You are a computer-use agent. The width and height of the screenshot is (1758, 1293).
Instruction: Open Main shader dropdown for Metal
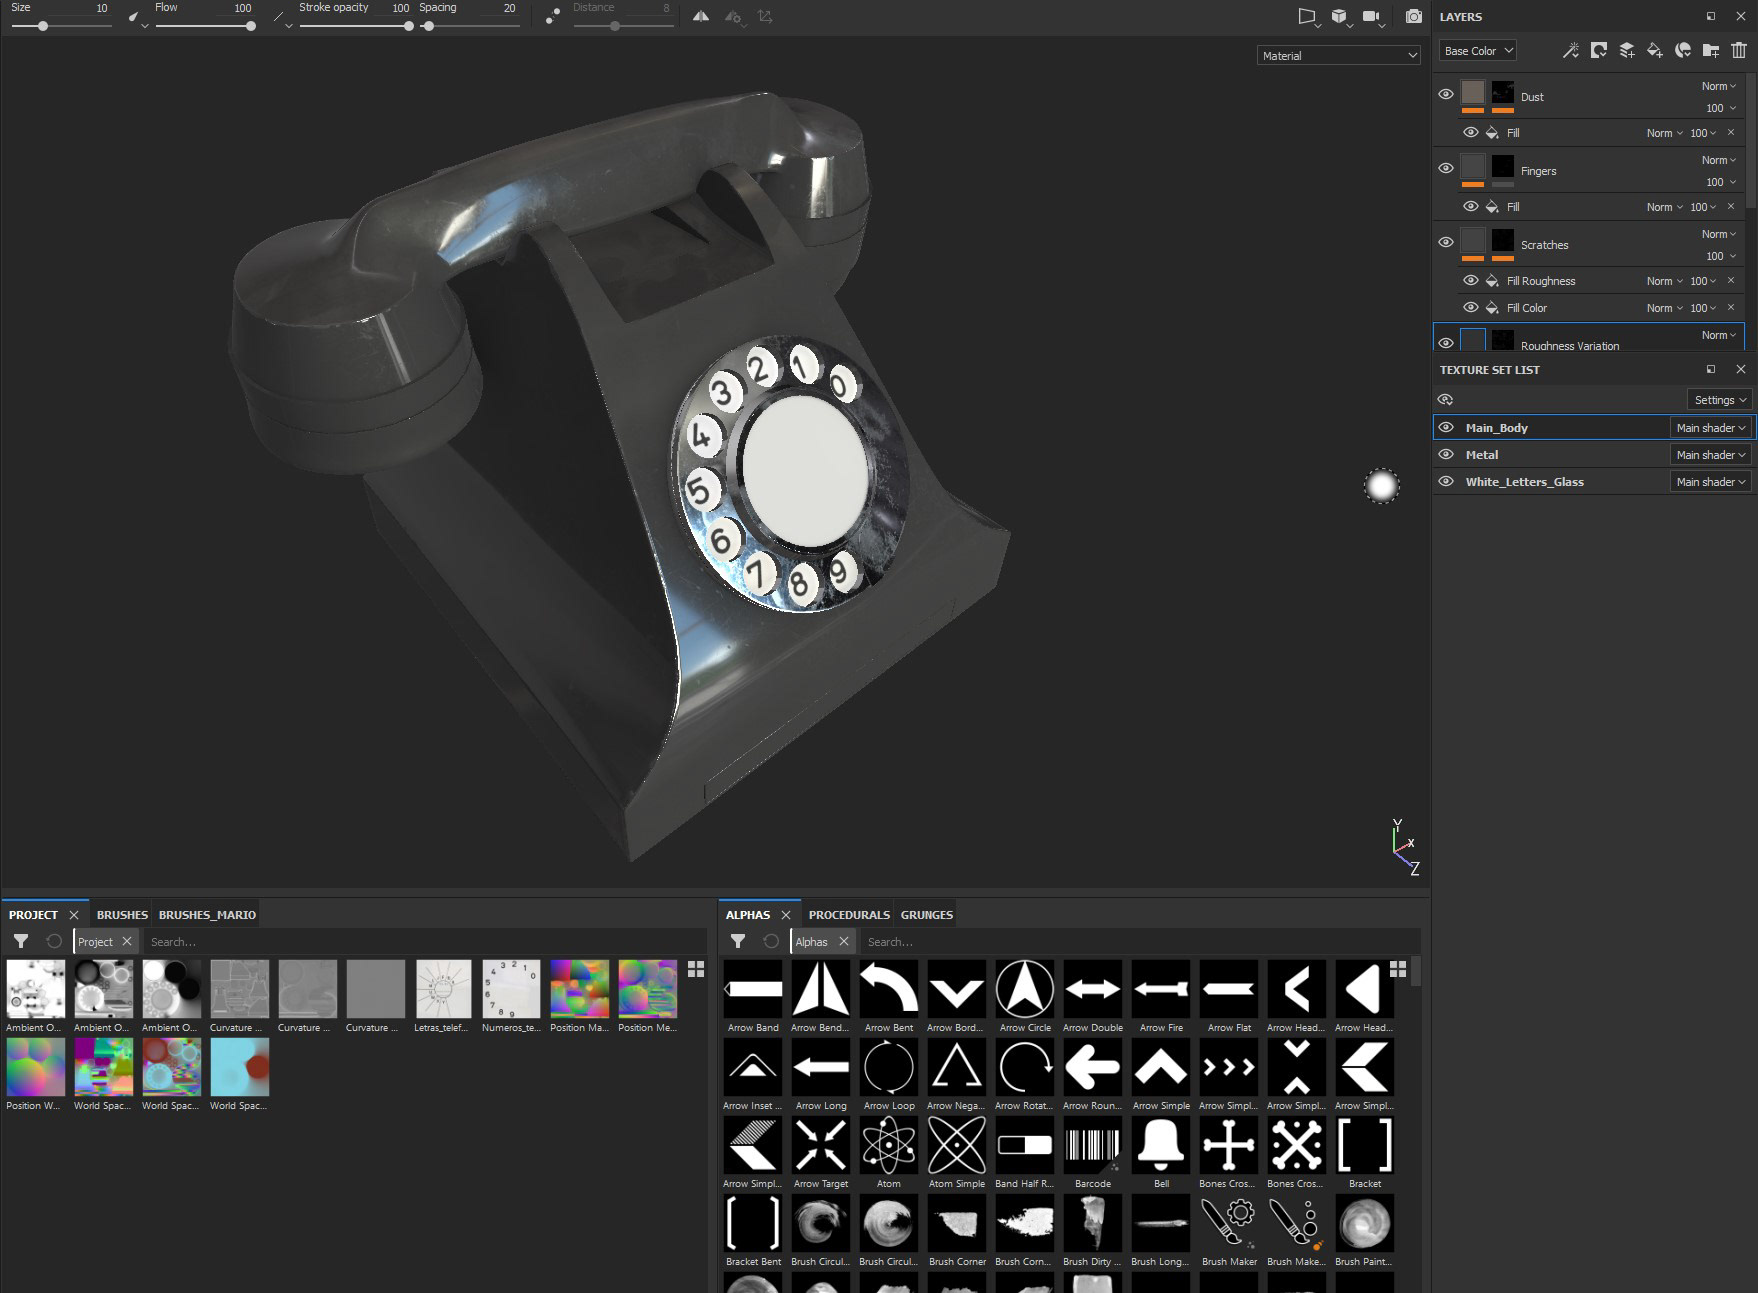[x=1711, y=454]
